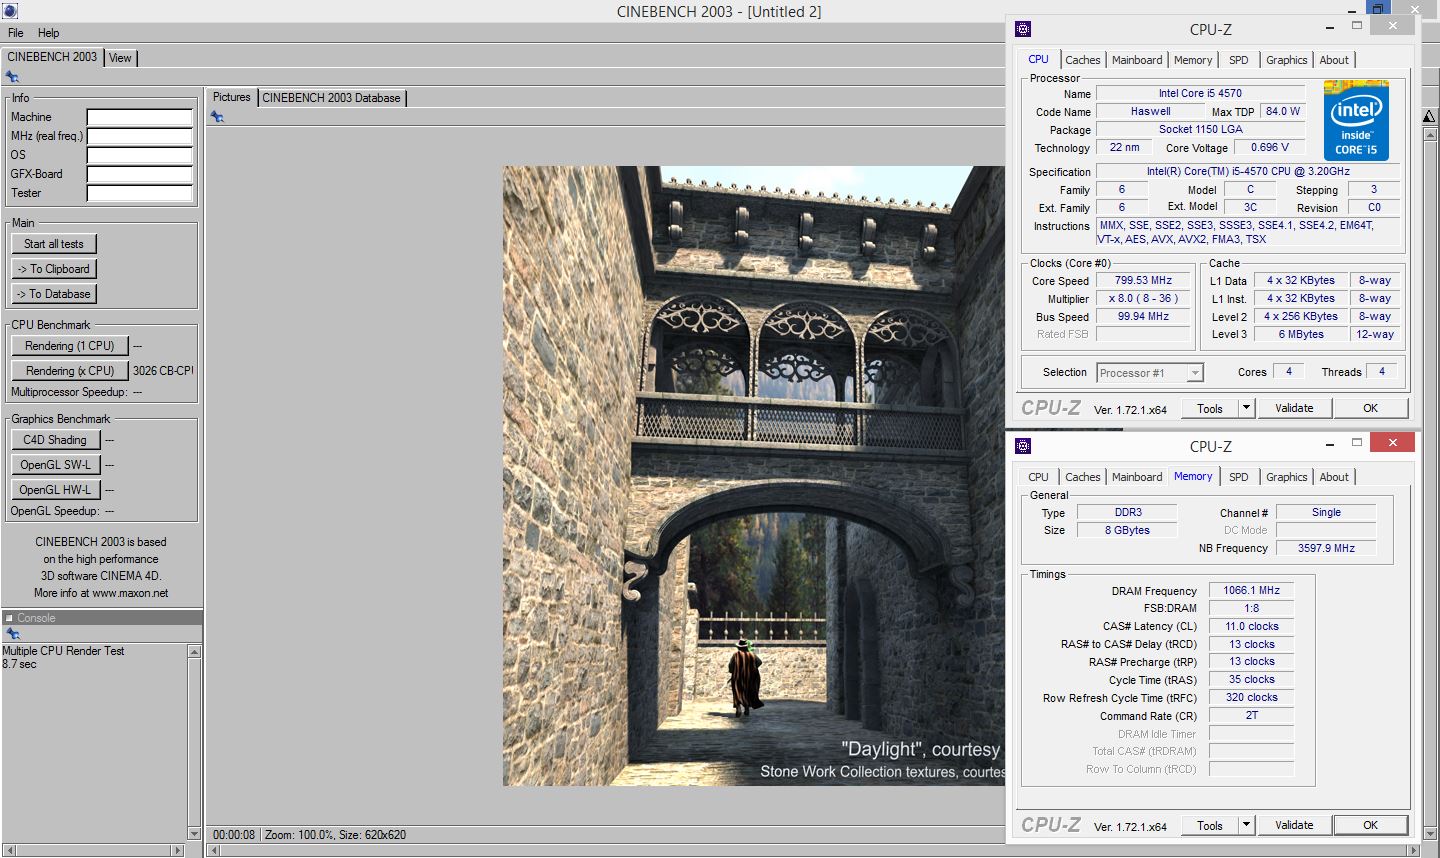The width and height of the screenshot is (1440, 858).
Task: Click the Console panel collapse icon
Action: point(8,618)
